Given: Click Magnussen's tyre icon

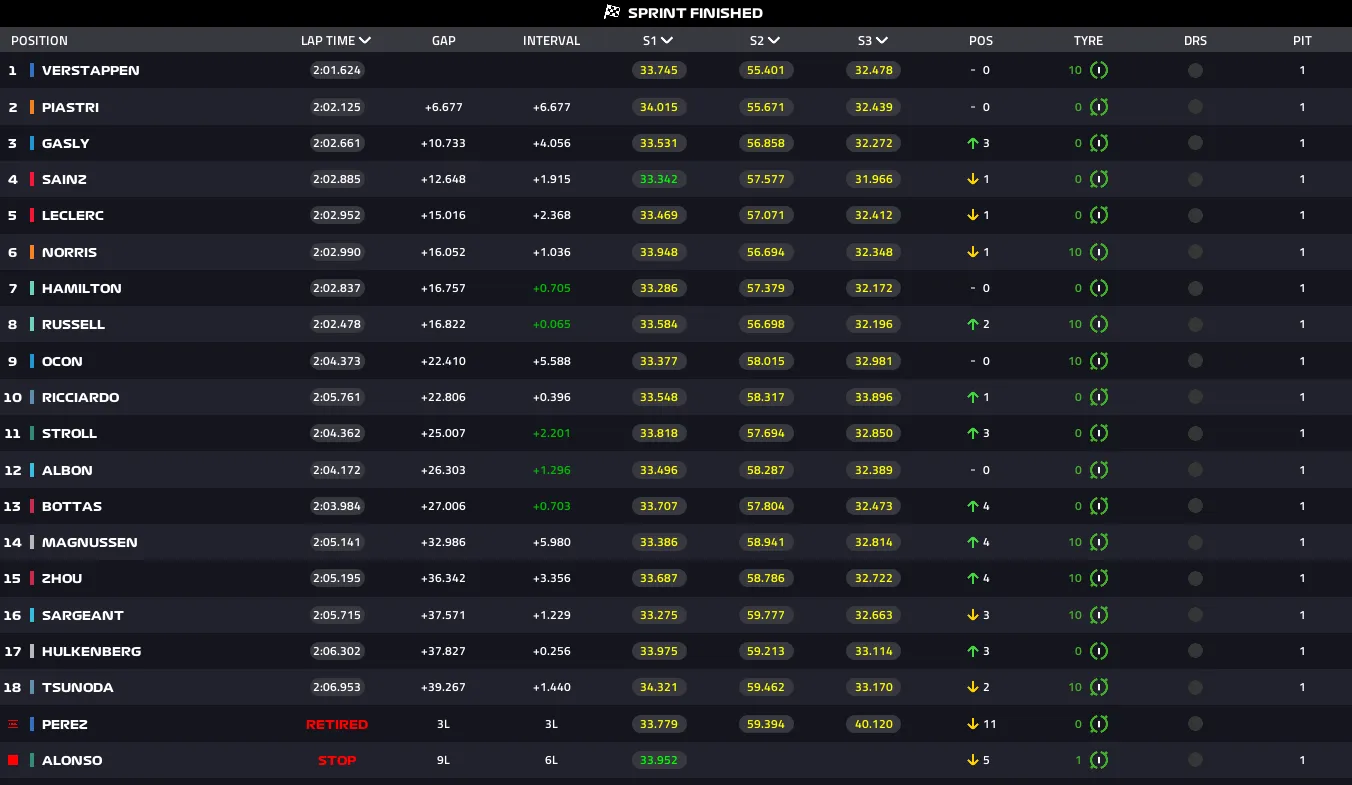Looking at the screenshot, I should click(1099, 542).
